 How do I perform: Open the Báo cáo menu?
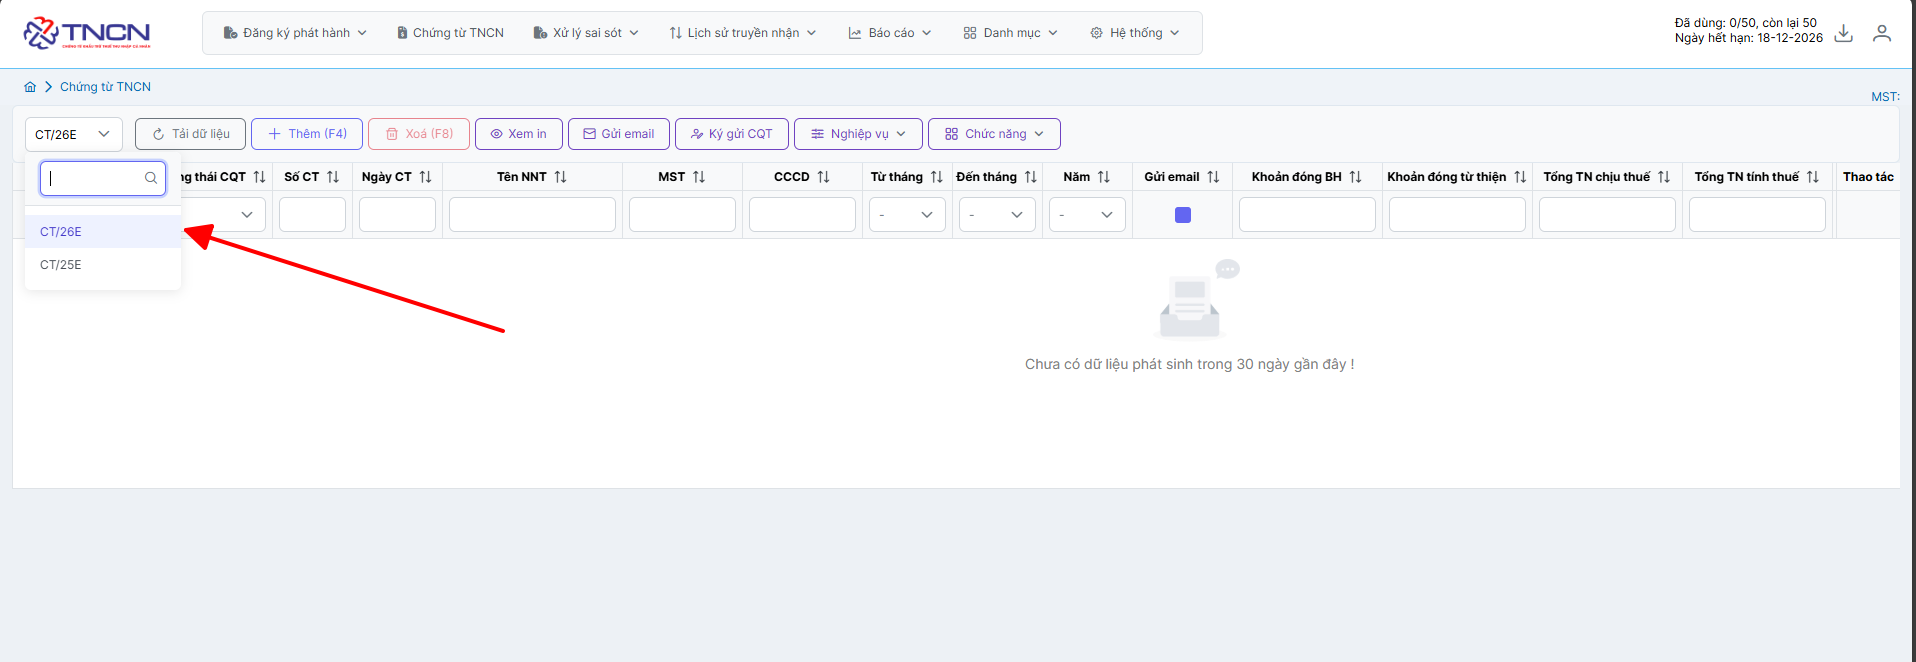point(890,33)
